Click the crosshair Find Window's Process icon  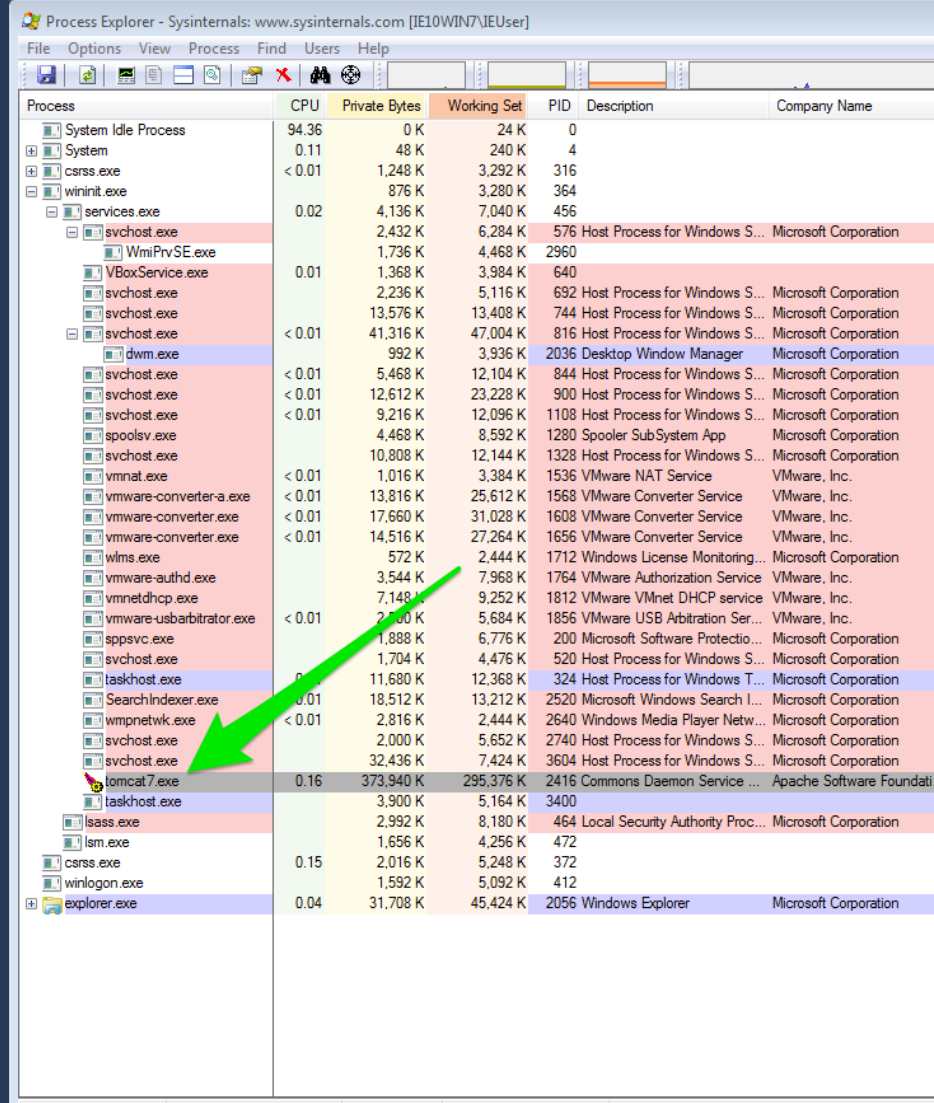click(x=350, y=75)
